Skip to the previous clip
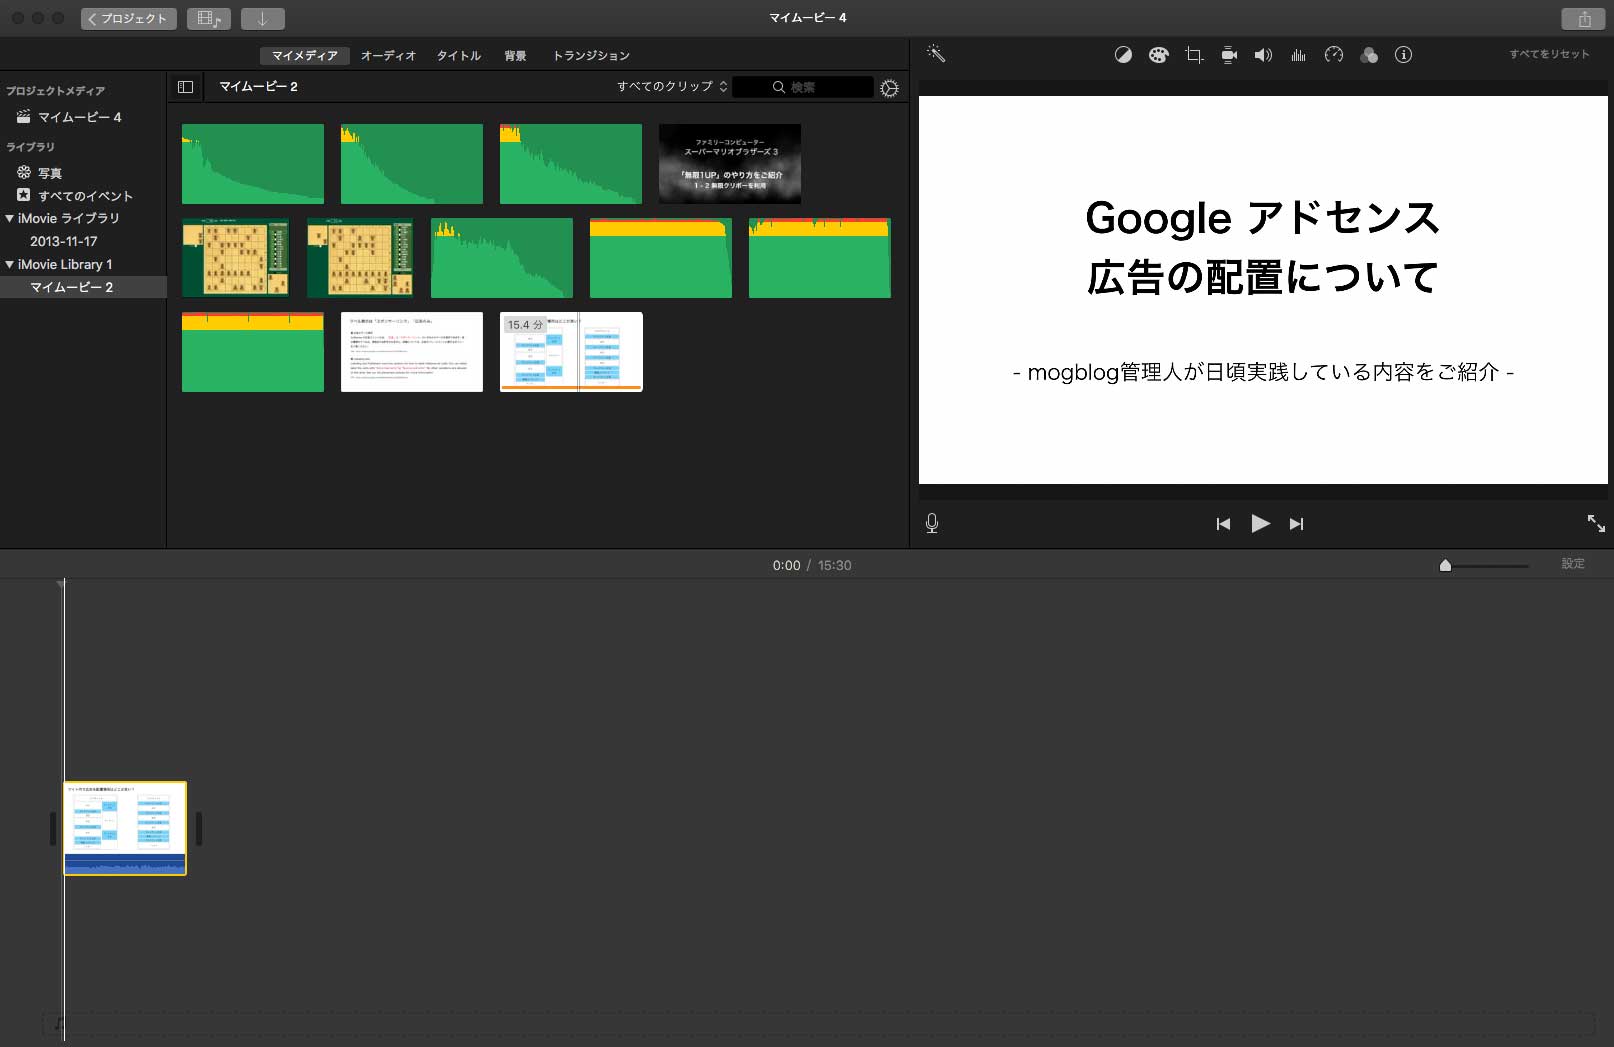 tap(1223, 524)
